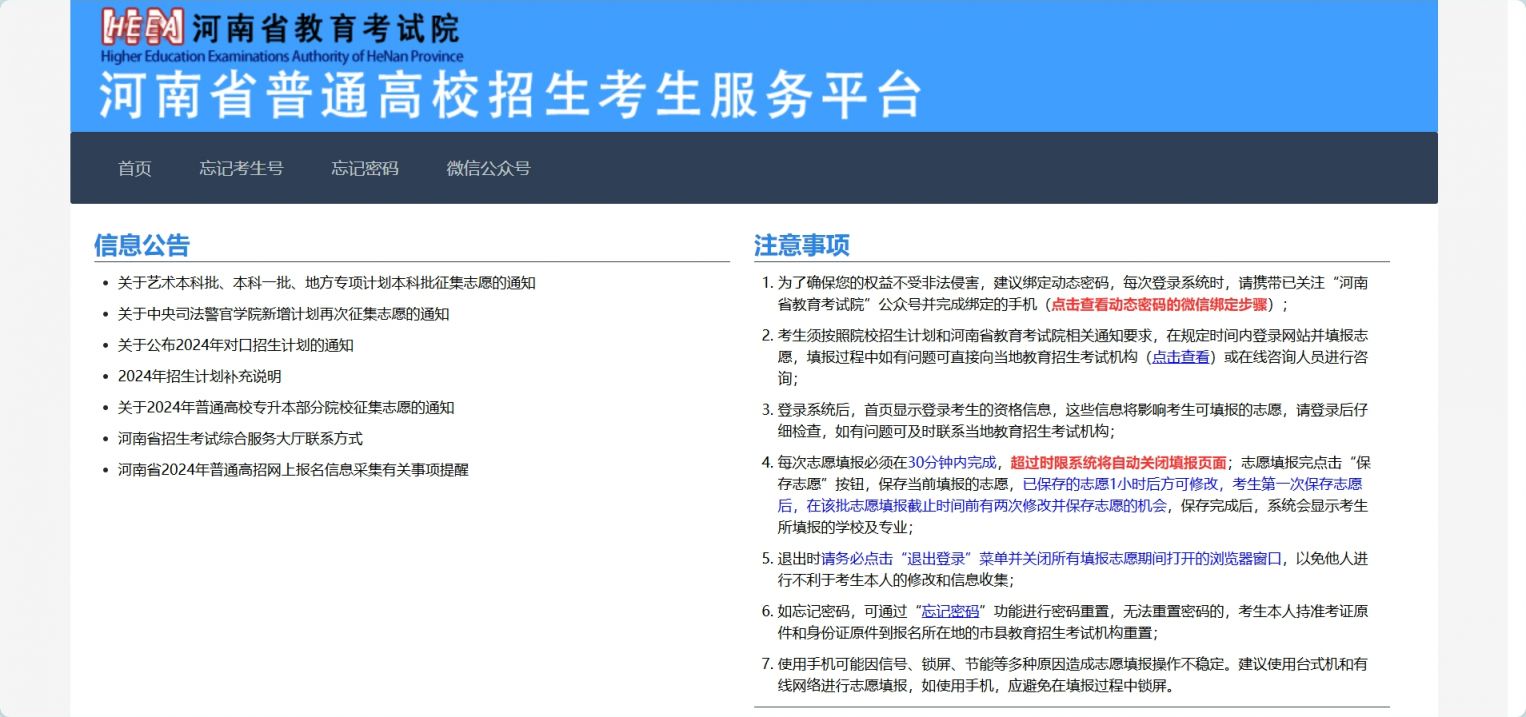Viewport: 1526px width, 717px height.
Task: Click the red text 超过时限系统将自动关闭填报页面
Action: click(1118, 462)
